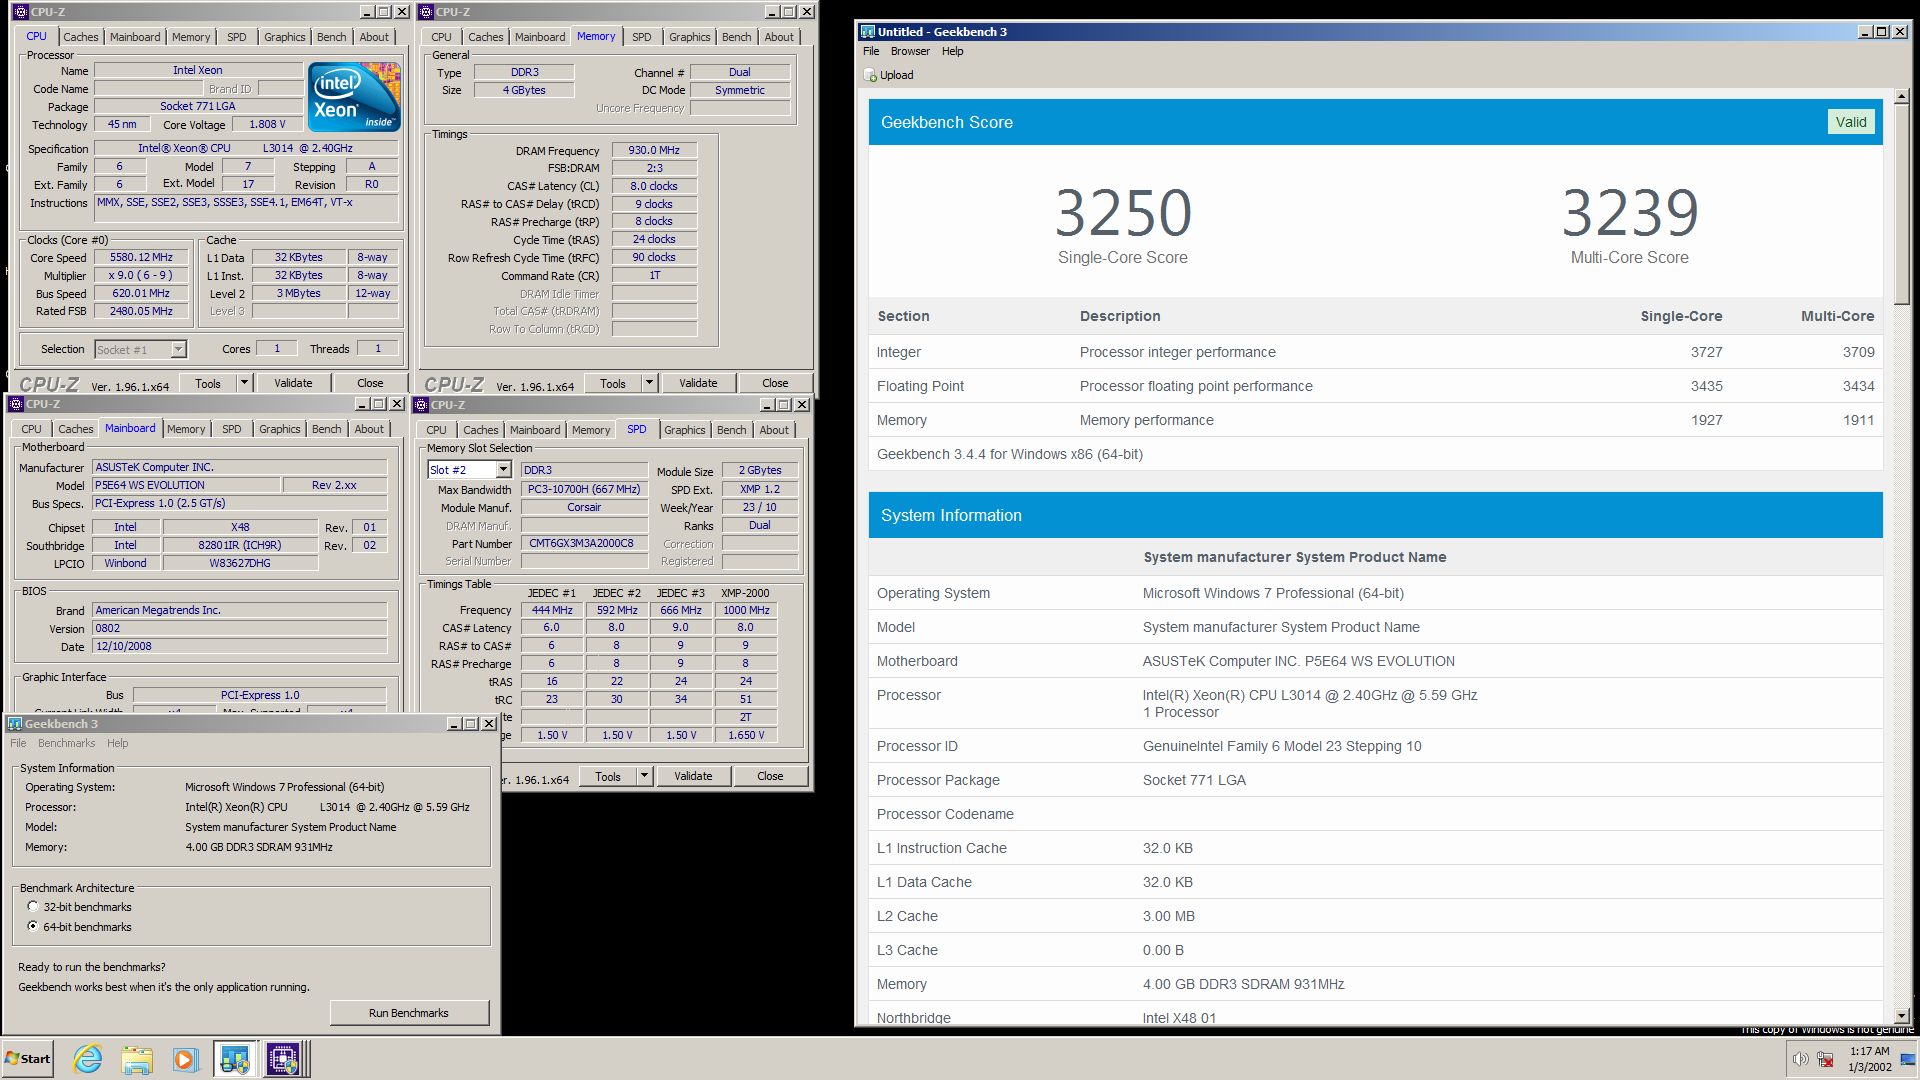Open Caches tab in CPU-Z SPD window
1920x1080 pixels.
click(x=481, y=430)
